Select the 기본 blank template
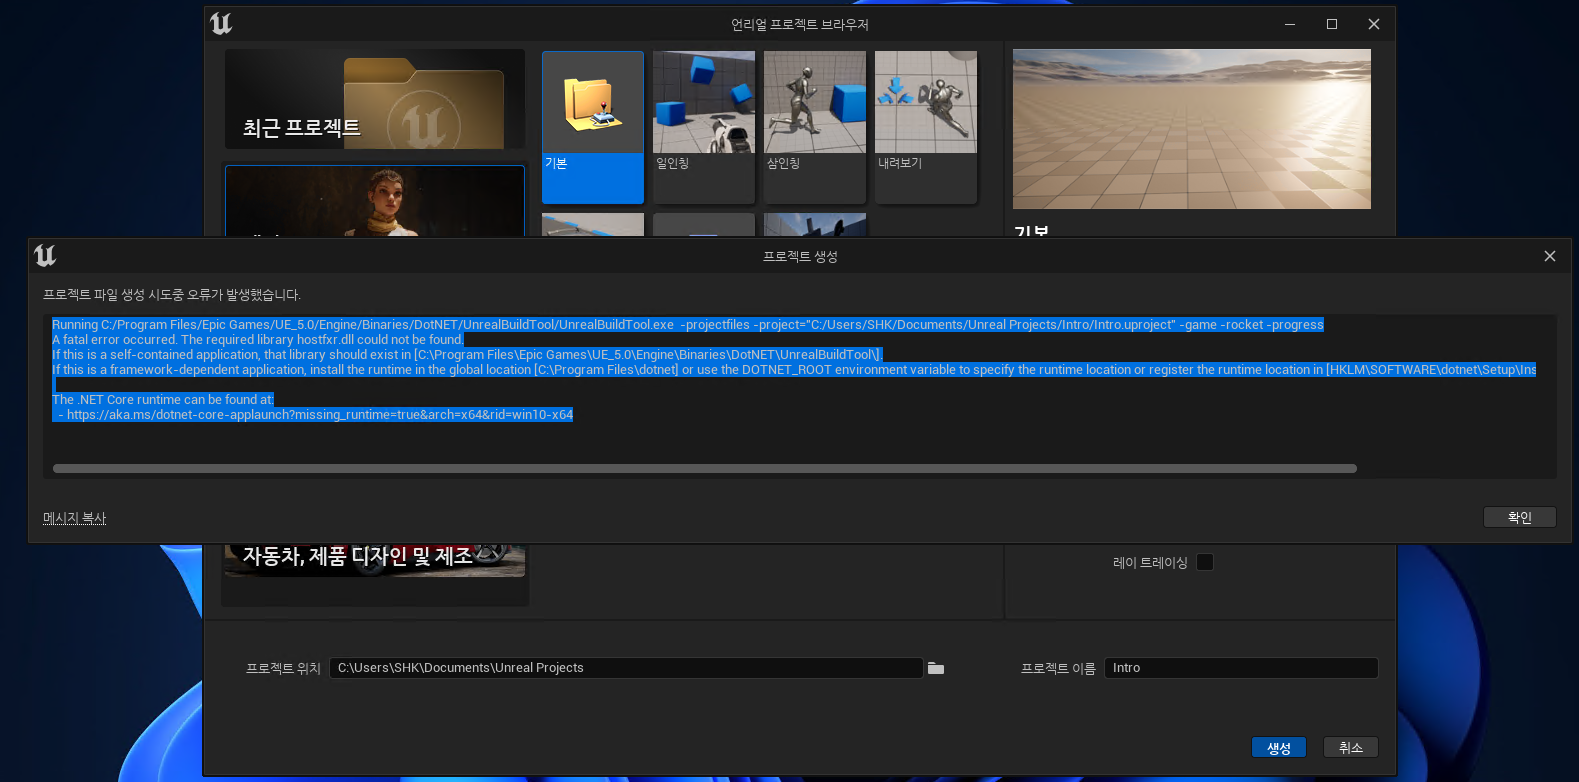 point(593,127)
